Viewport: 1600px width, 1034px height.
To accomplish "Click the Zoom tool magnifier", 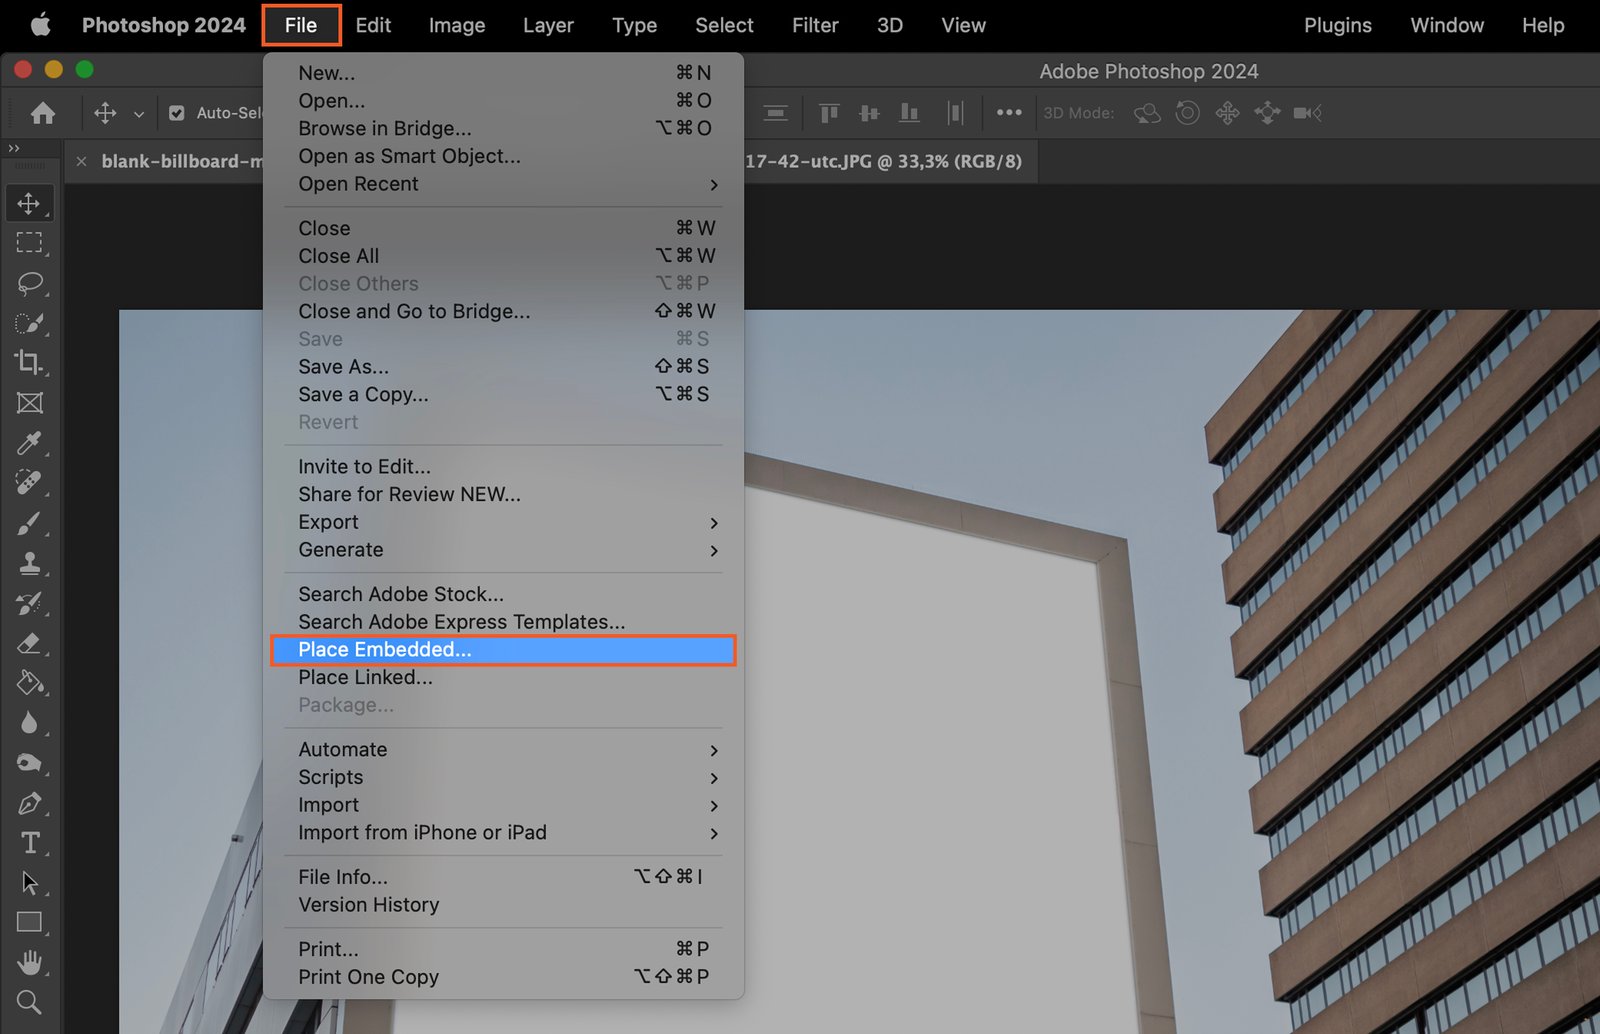I will (29, 1002).
